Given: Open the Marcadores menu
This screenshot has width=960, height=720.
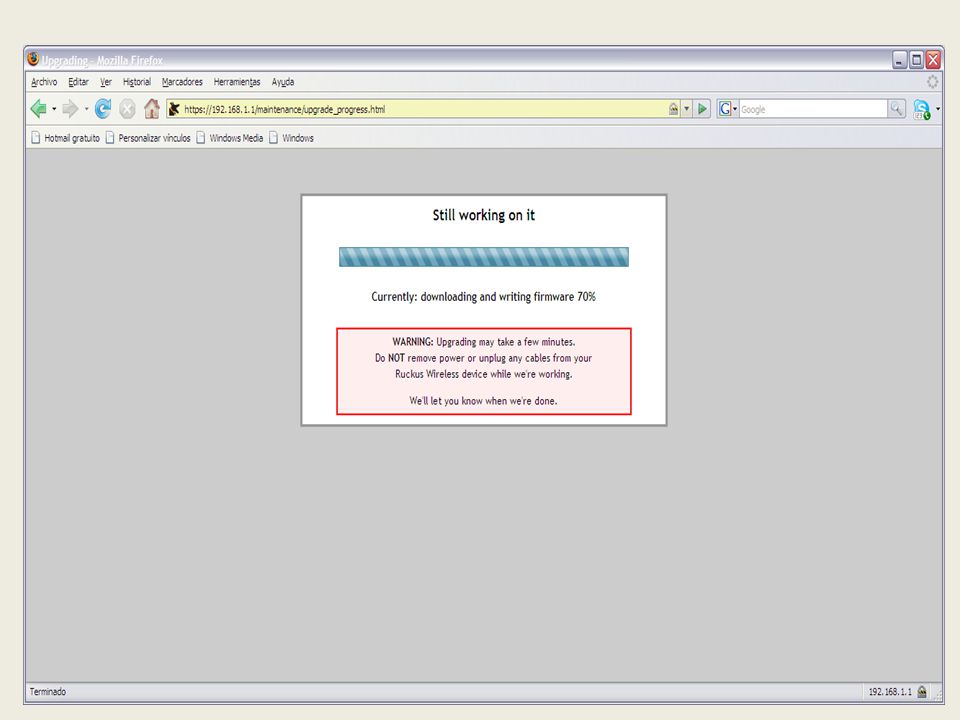Looking at the screenshot, I should [182, 81].
